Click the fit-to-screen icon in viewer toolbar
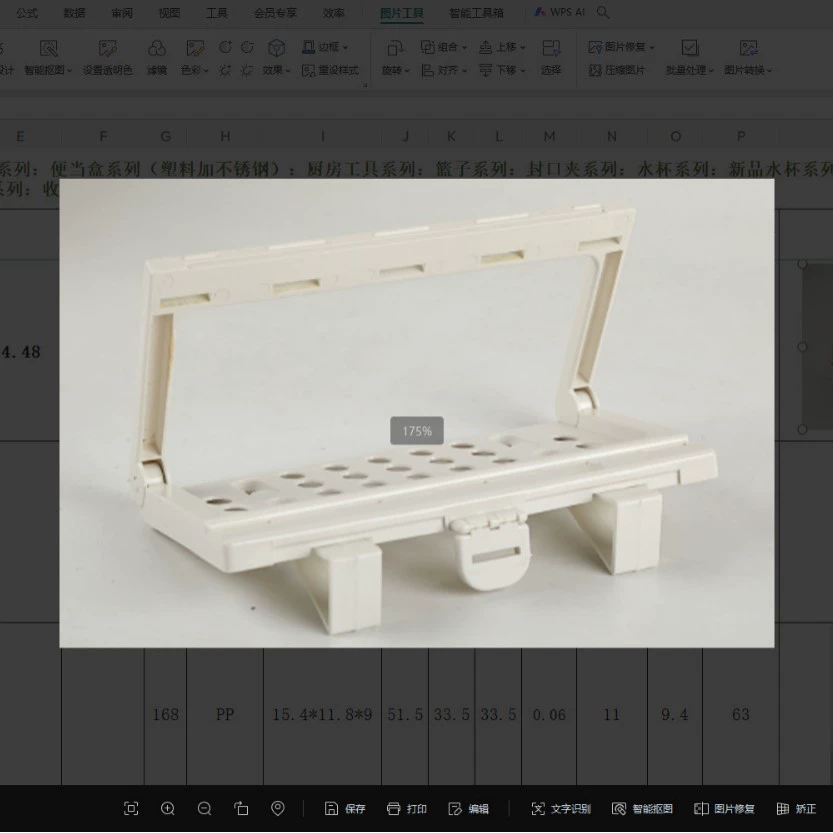 (x=131, y=809)
